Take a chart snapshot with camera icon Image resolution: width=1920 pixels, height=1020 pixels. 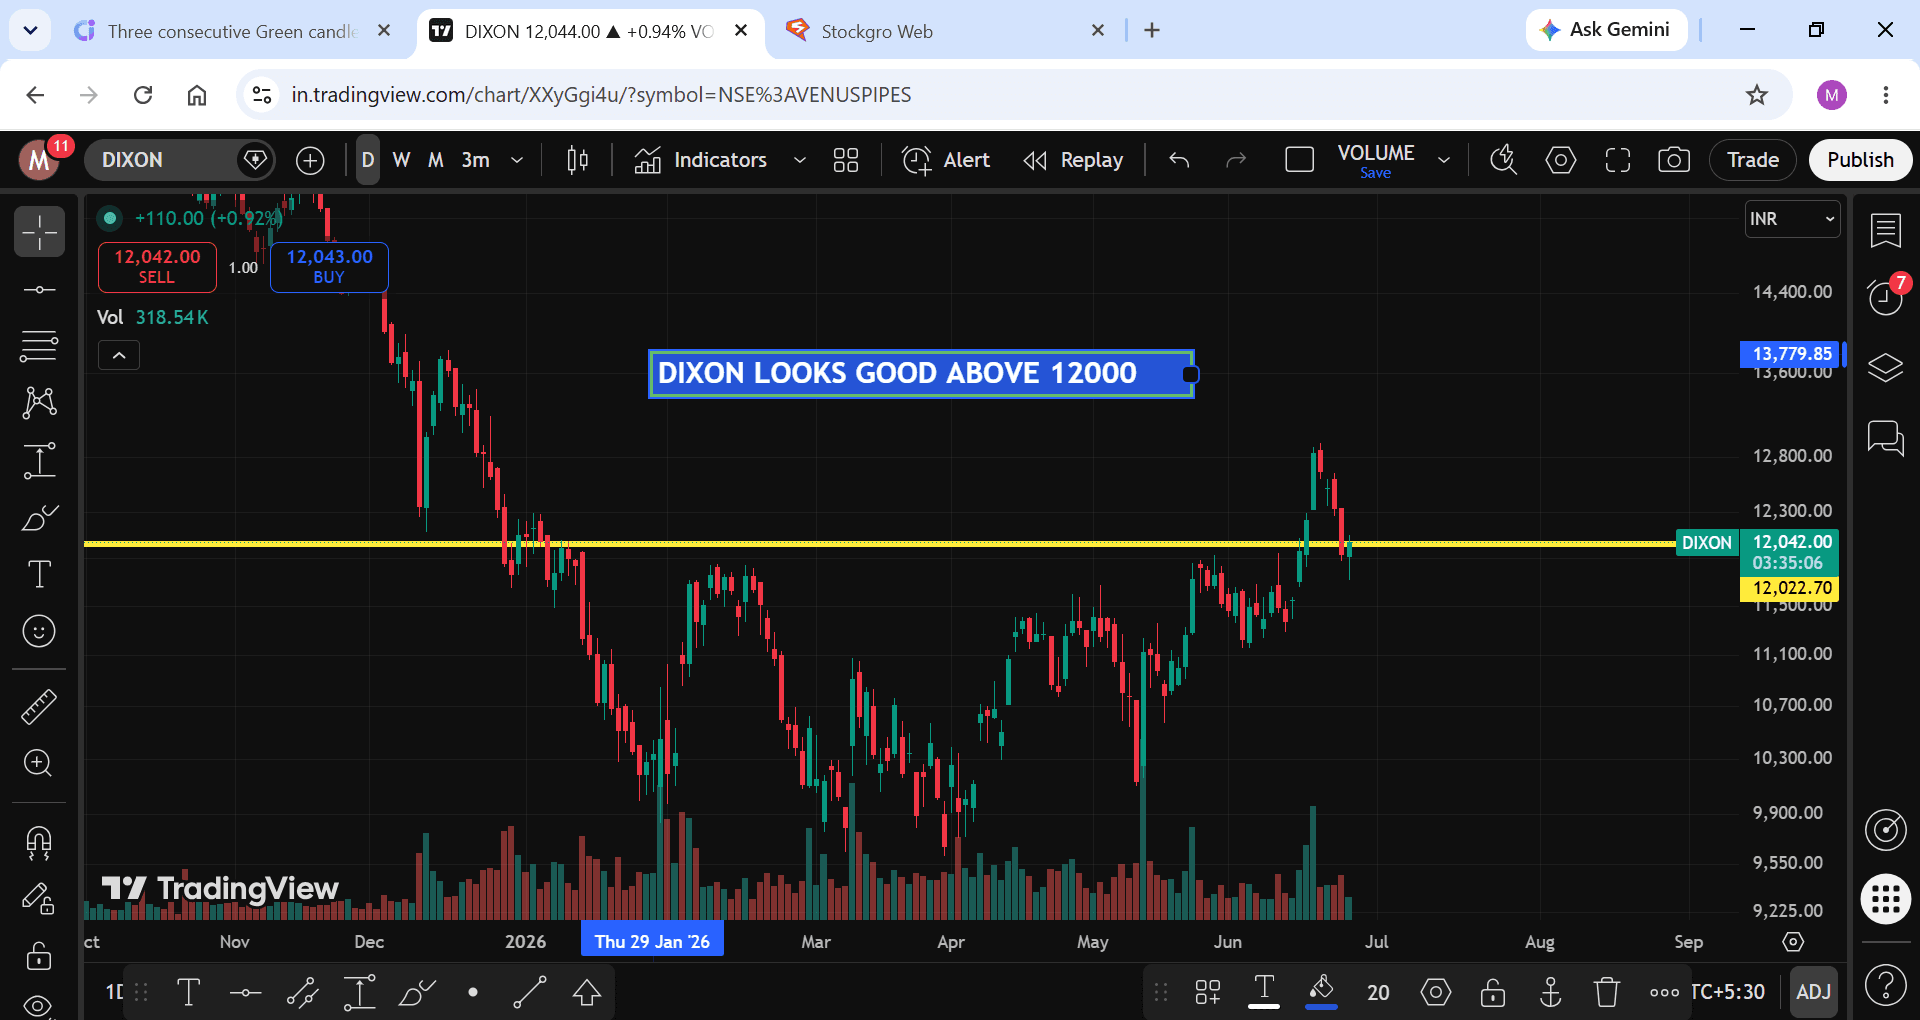tap(1673, 160)
